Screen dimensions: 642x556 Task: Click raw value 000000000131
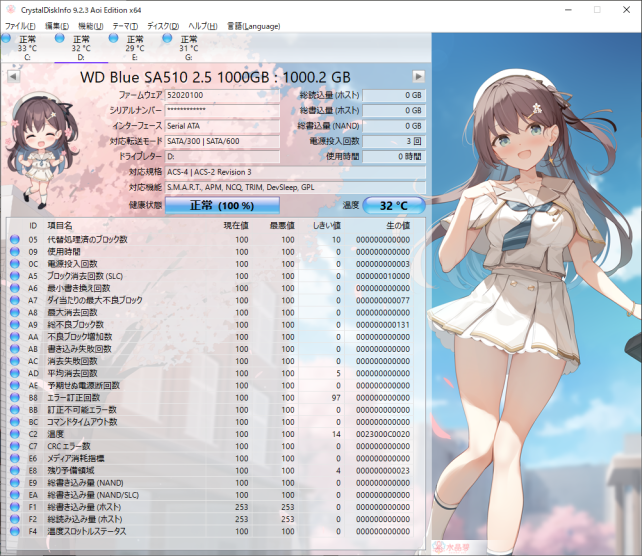click(x=383, y=324)
